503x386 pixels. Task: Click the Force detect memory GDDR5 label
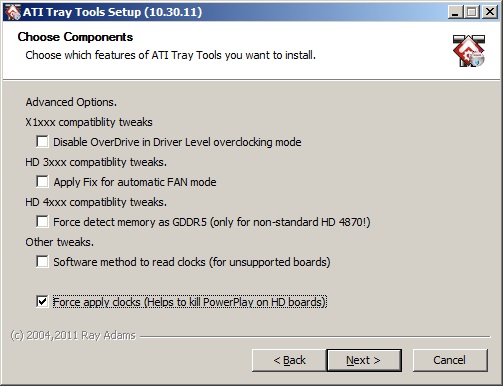pos(212,222)
